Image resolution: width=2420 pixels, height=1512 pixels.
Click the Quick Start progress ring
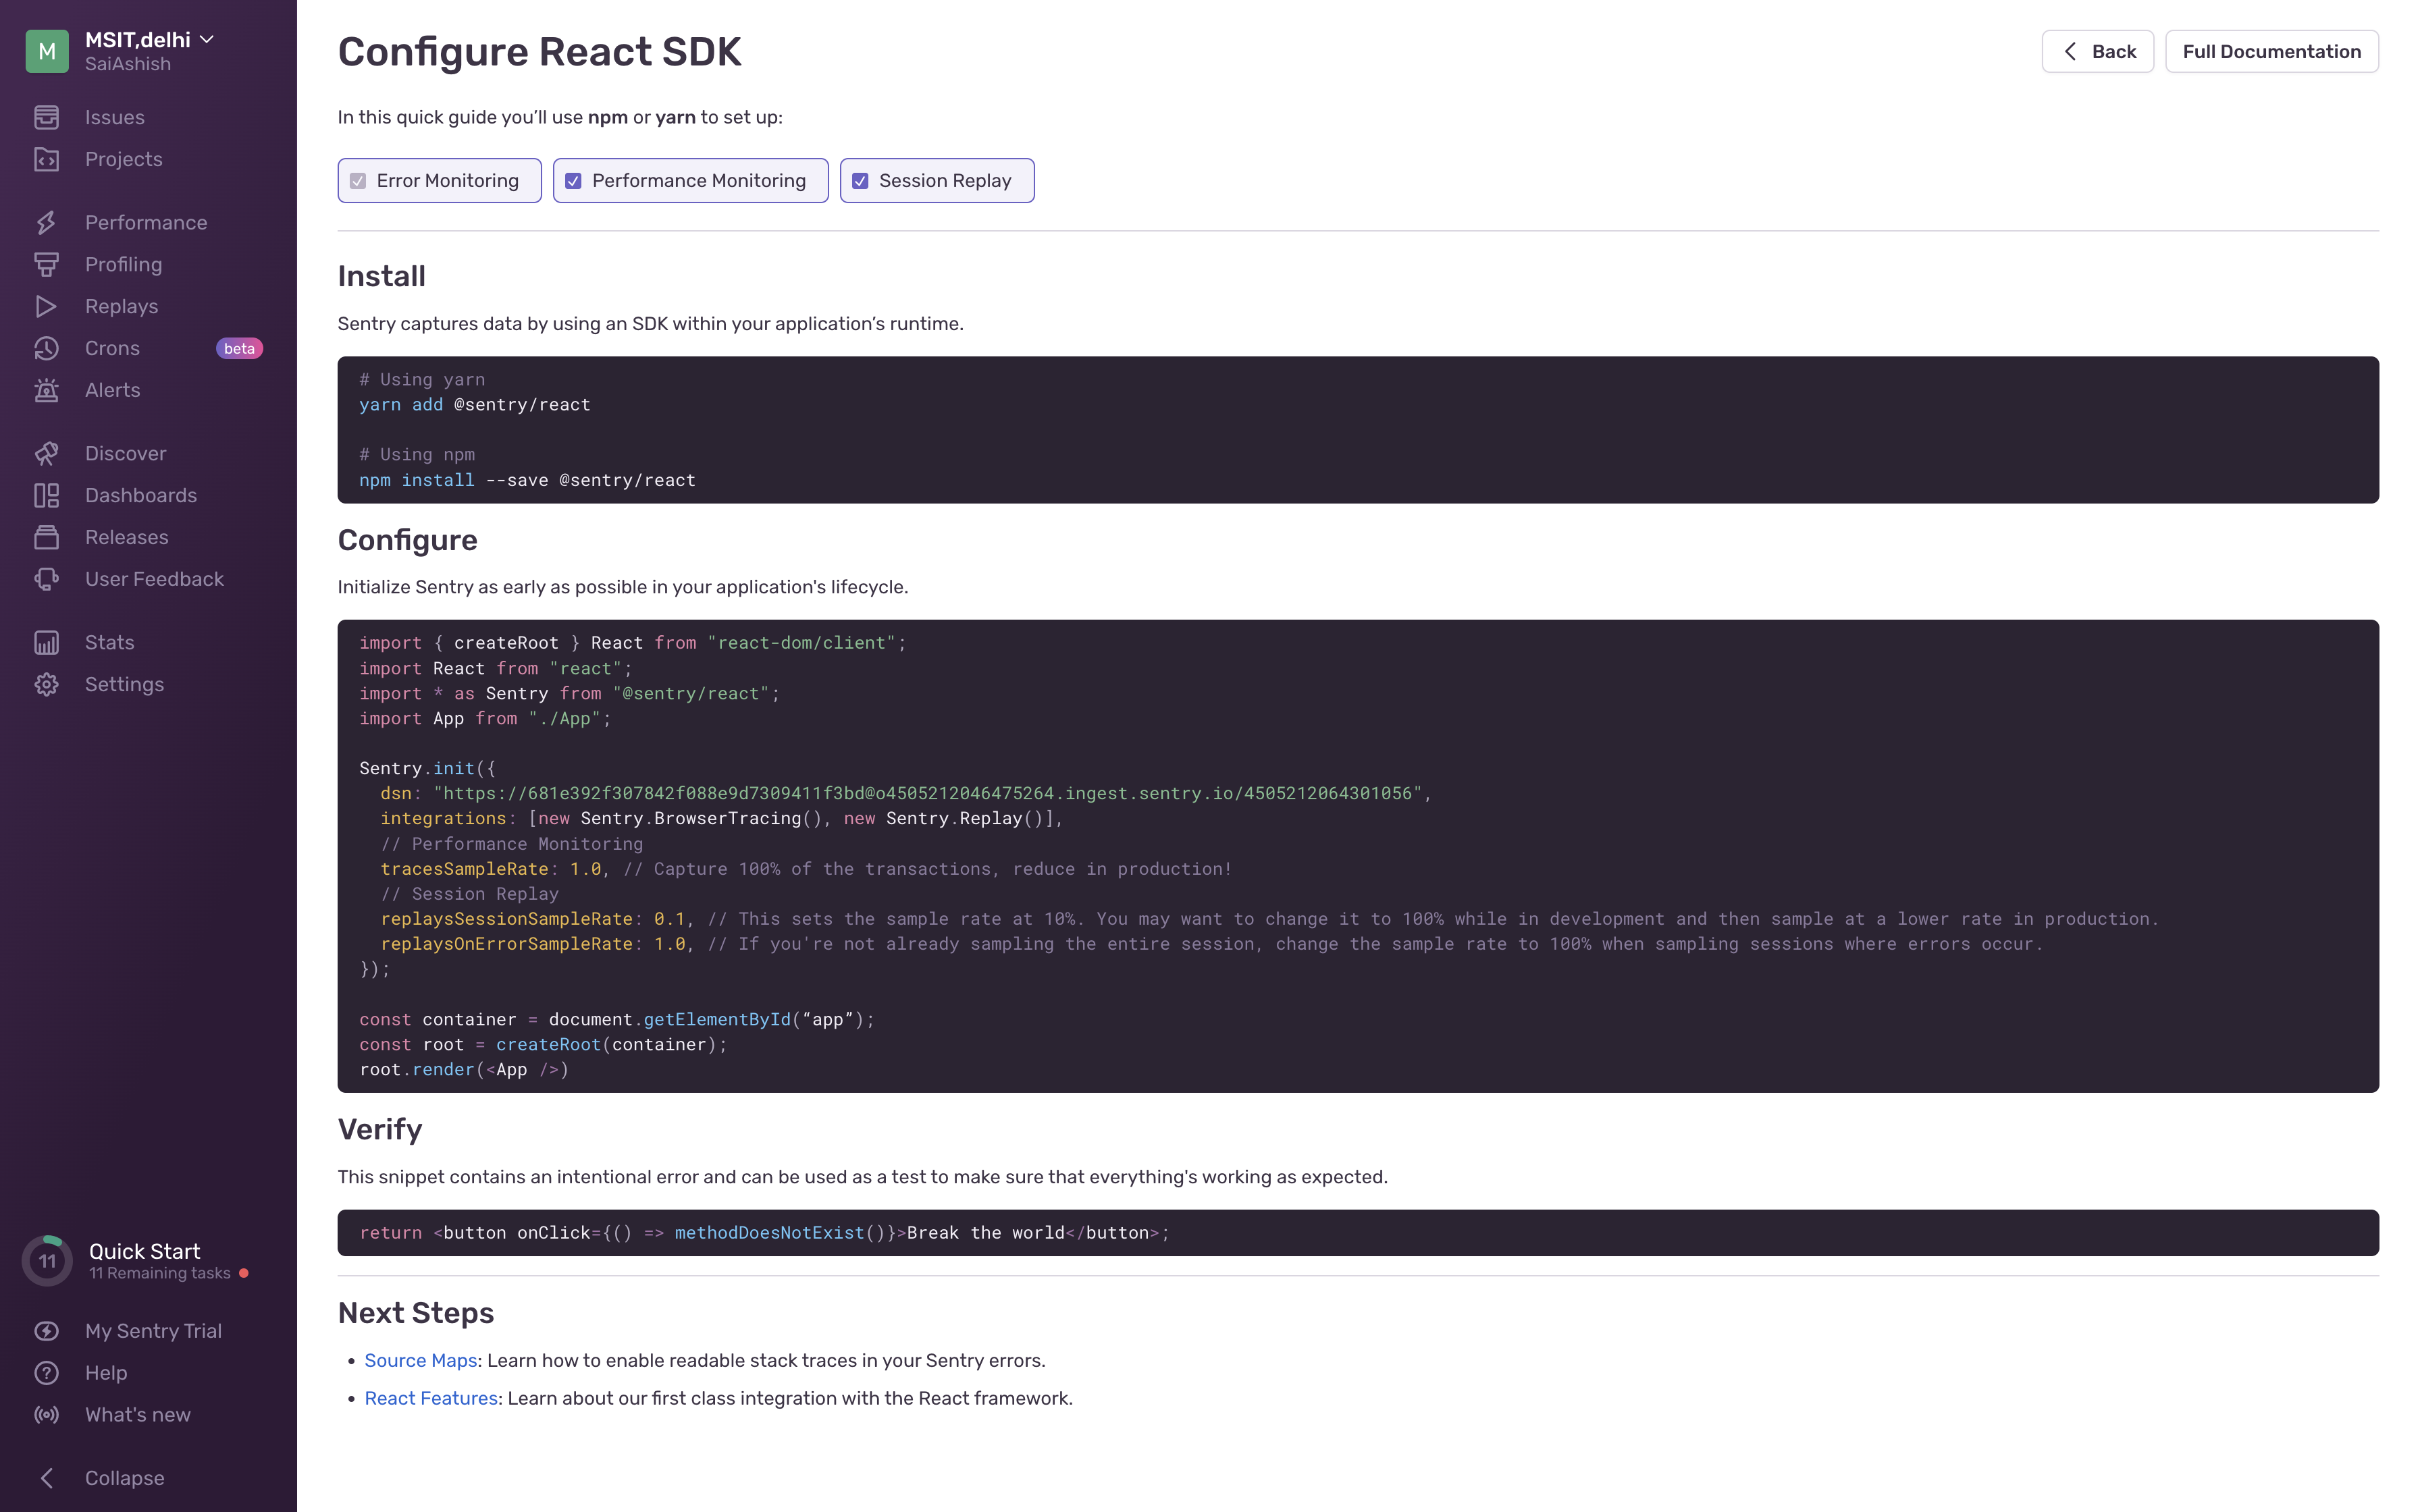point(47,1260)
